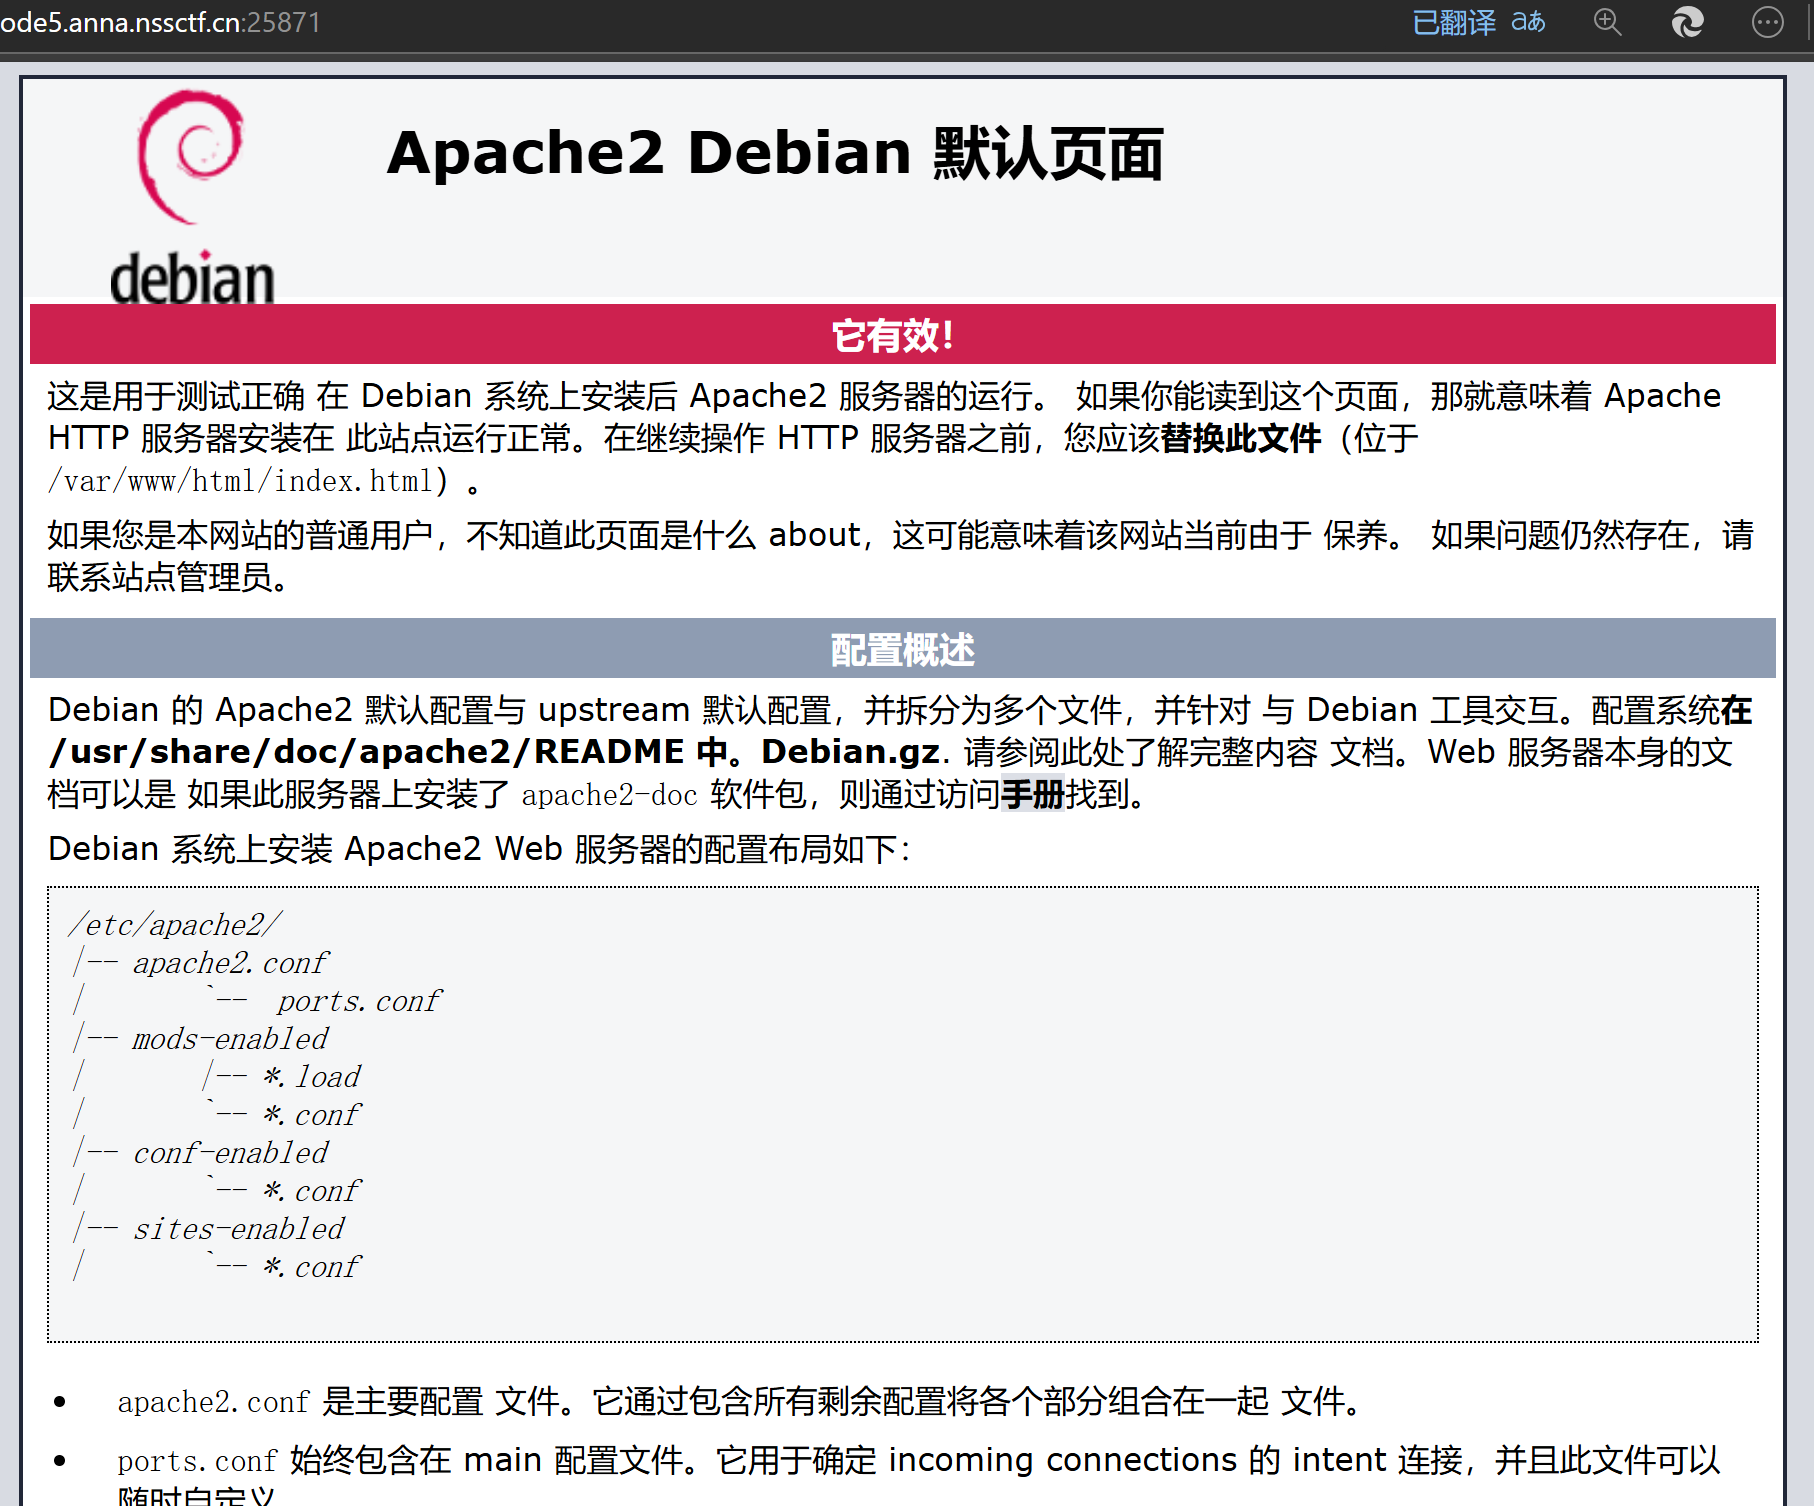
Task: Click the Edge browser swirl icon
Action: pos(1687,22)
